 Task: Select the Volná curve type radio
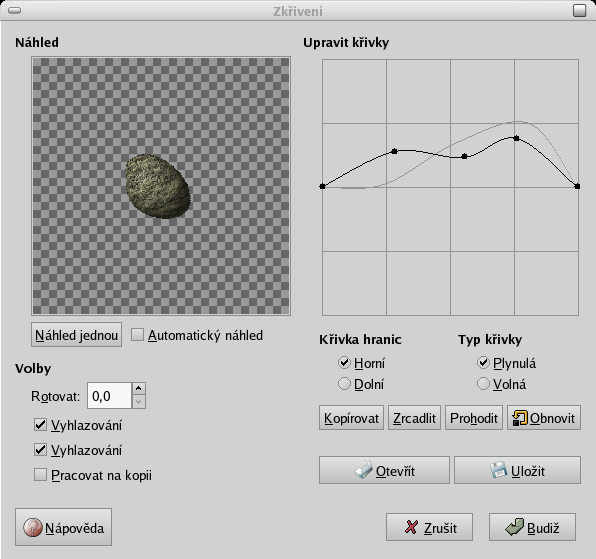coord(483,384)
